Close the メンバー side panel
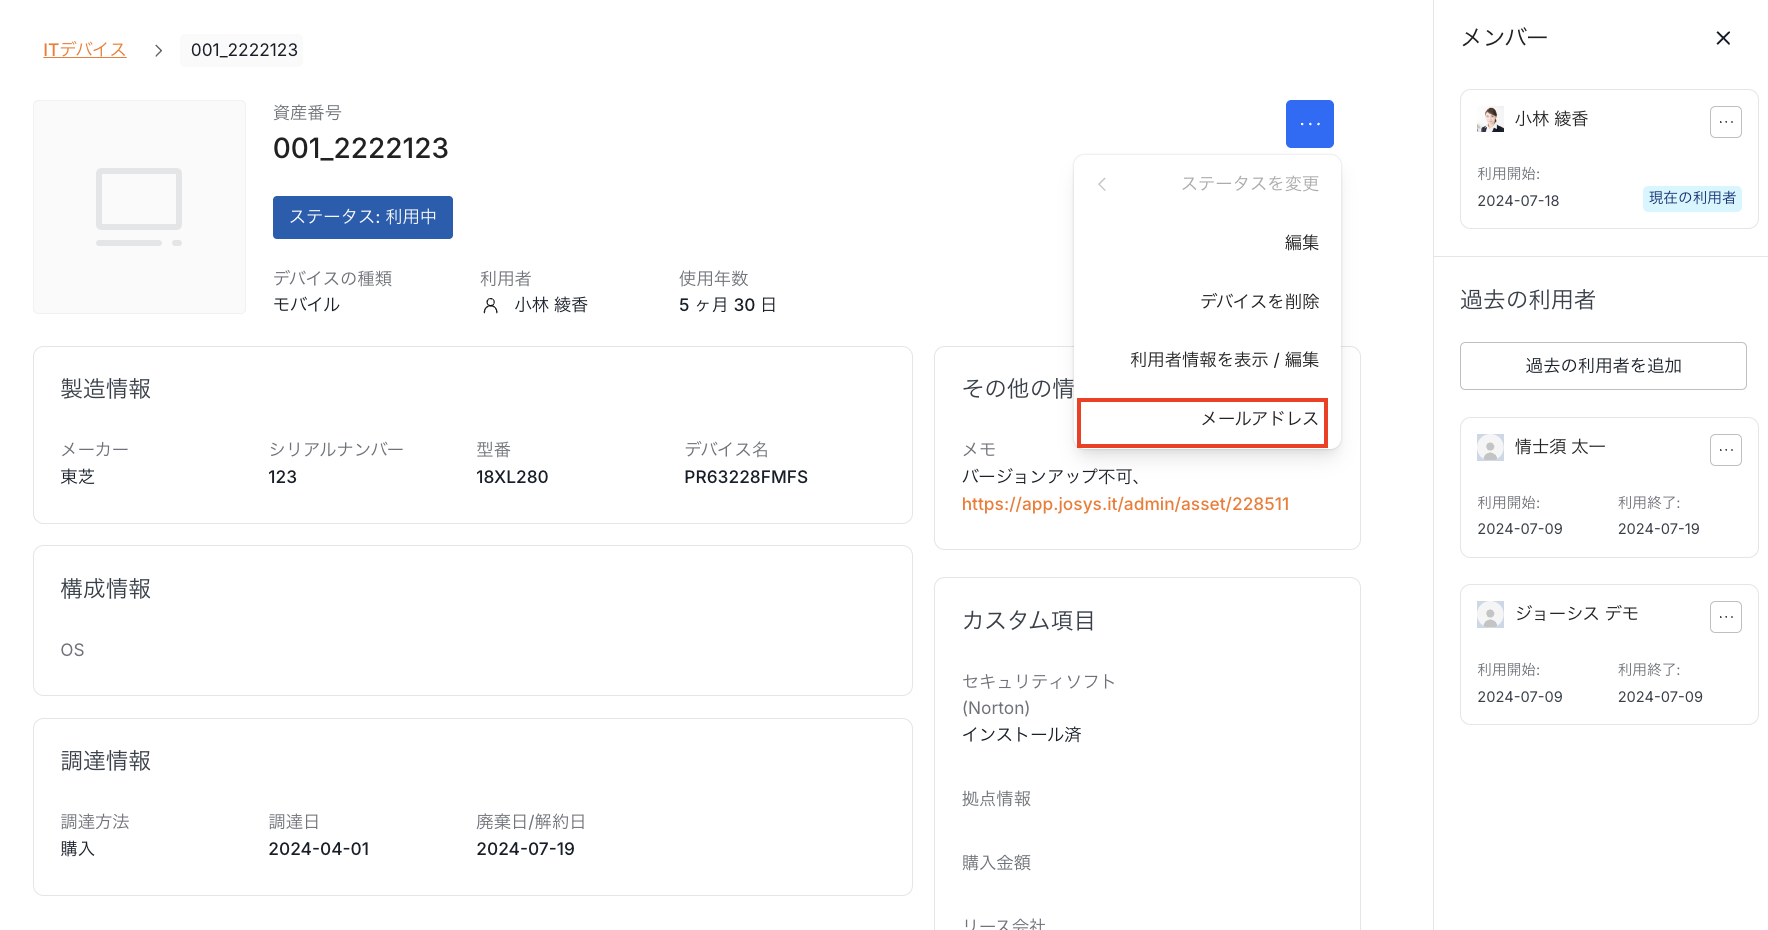The image size is (1768, 930). (1722, 38)
